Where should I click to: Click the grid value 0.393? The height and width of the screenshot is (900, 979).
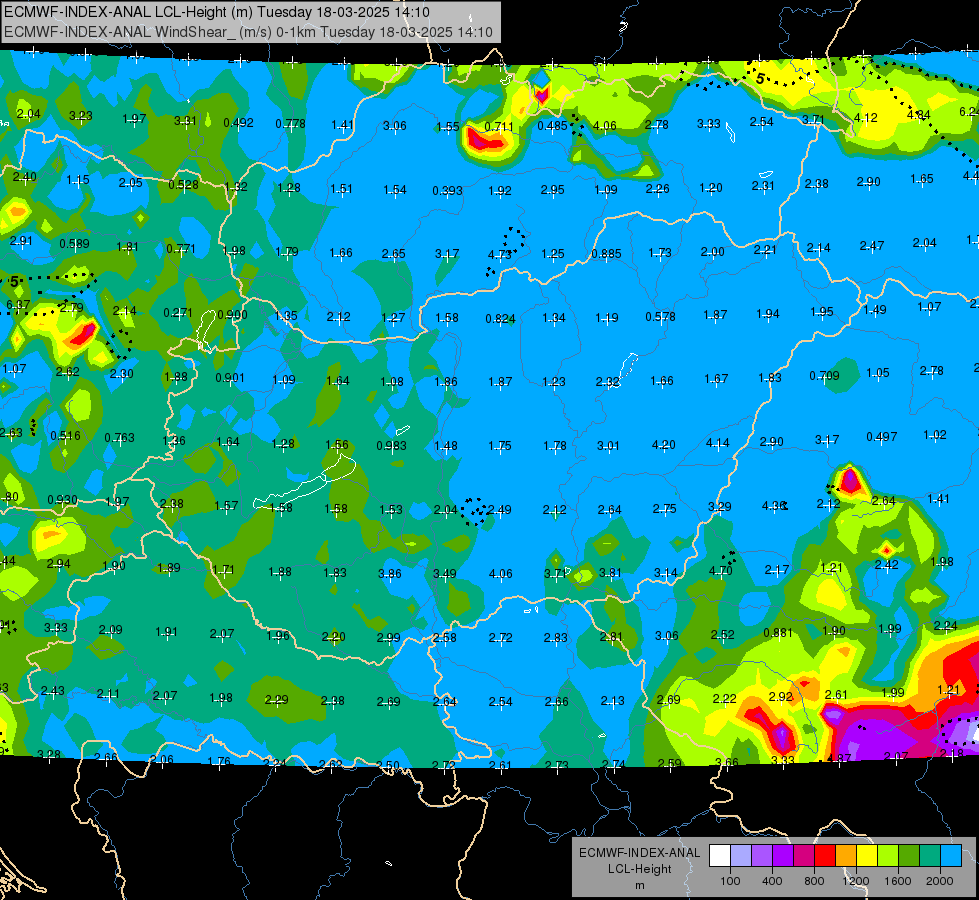pos(447,190)
